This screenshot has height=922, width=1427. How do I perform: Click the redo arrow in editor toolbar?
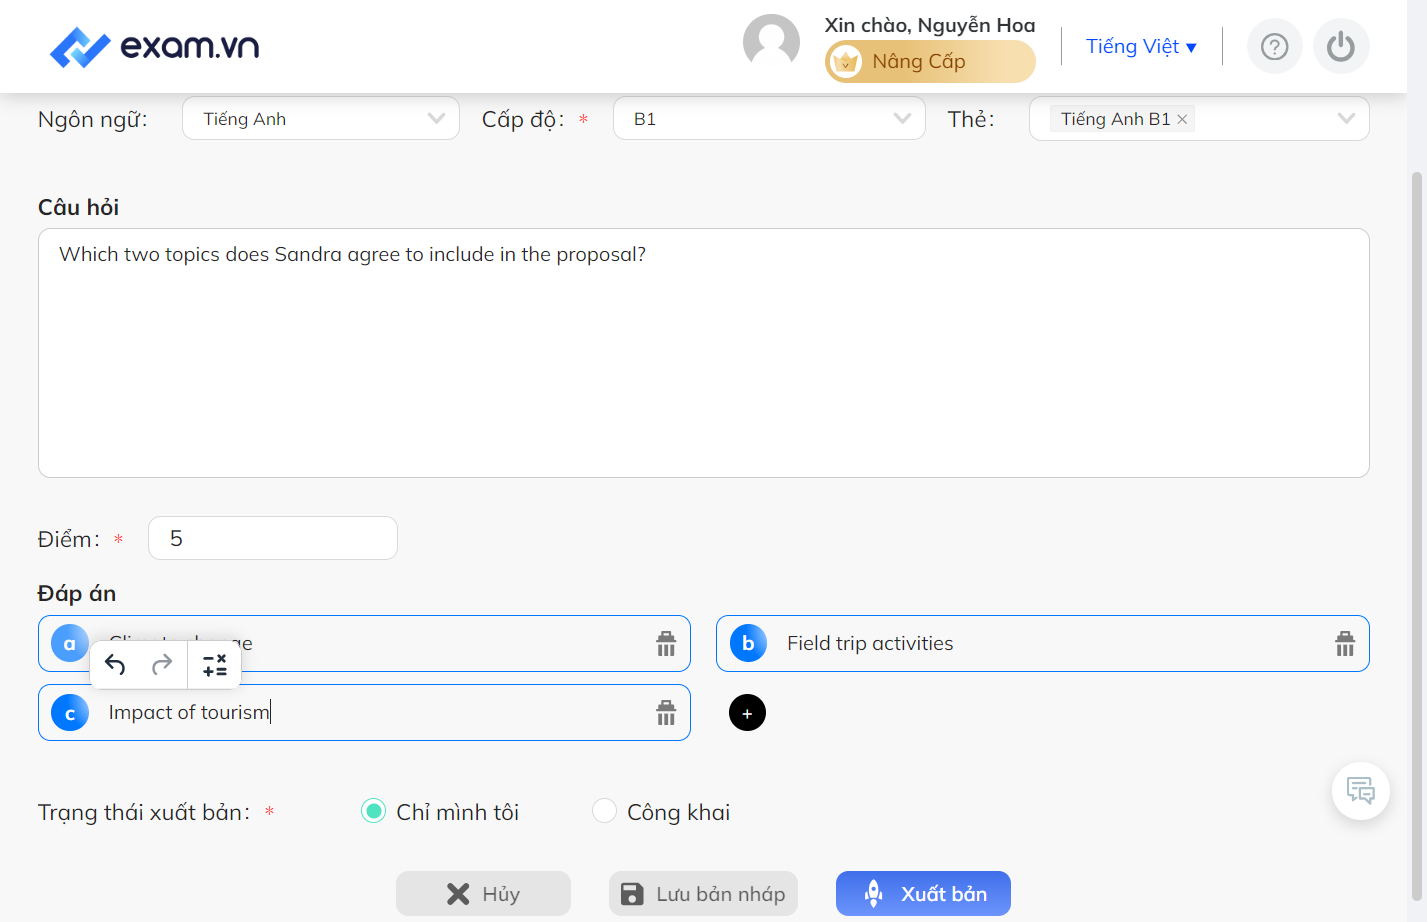(x=162, y=665)
